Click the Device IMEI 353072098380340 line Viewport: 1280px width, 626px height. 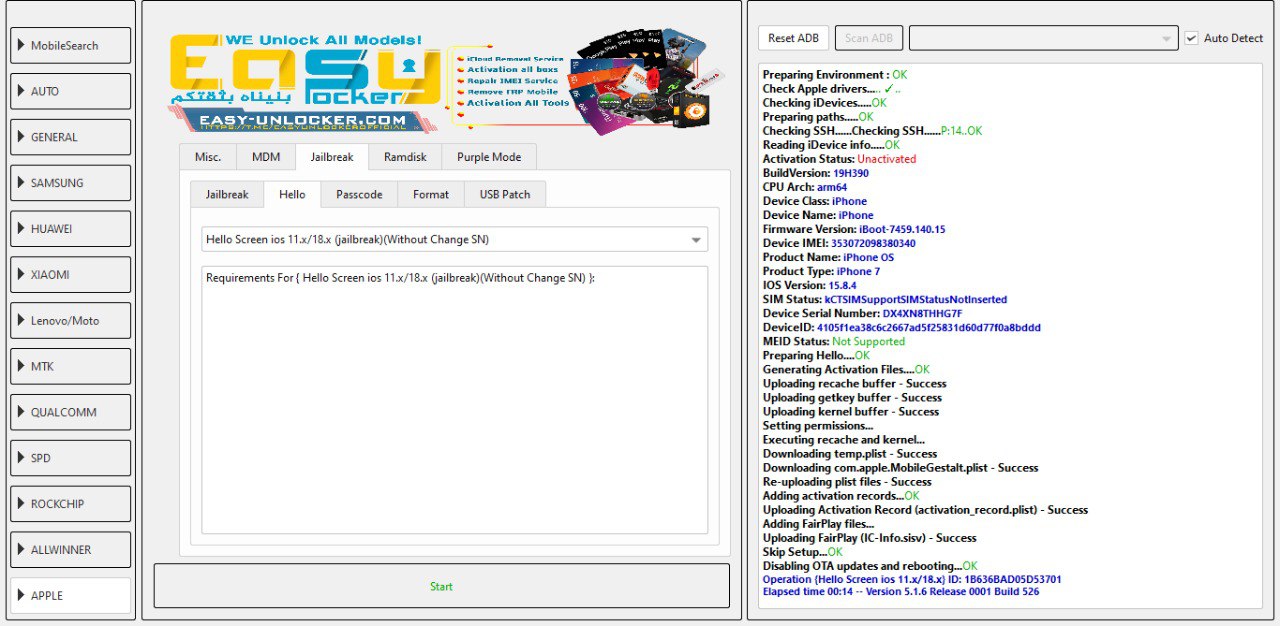coord(839,243)
